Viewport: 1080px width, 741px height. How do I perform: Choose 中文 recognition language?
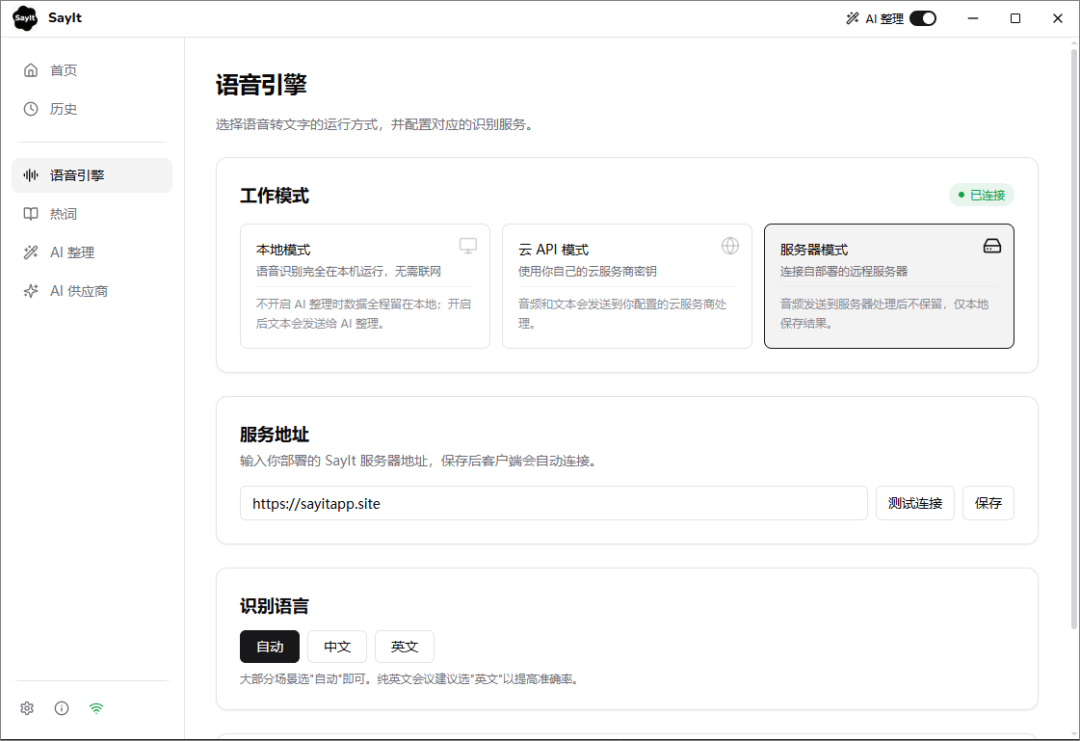click(337, 647)
